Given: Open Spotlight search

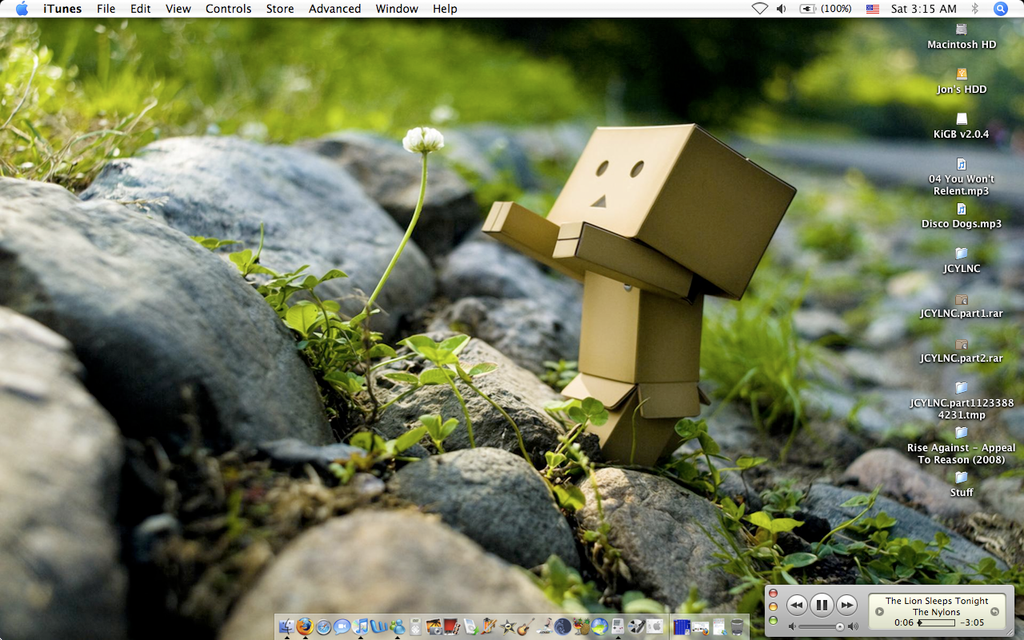Looking at the screenshot, I should point(1000,8).
